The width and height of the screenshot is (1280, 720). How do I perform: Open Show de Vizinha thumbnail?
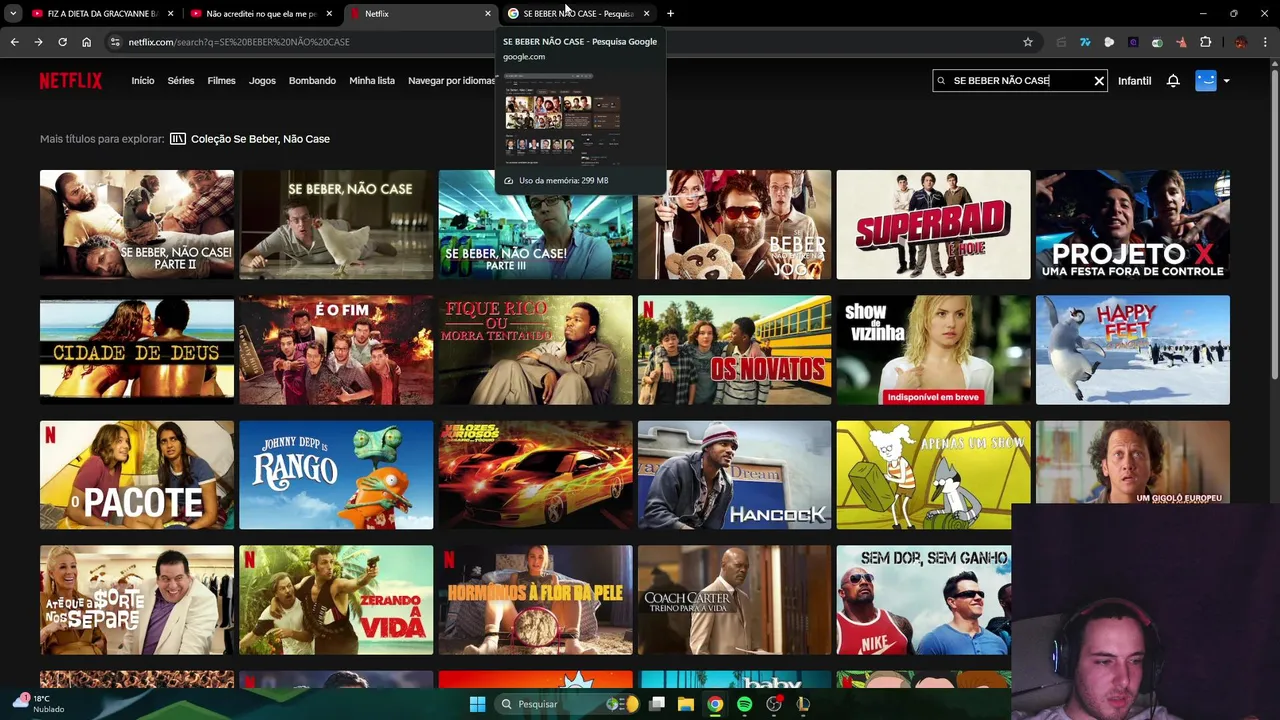click(933, 350)
